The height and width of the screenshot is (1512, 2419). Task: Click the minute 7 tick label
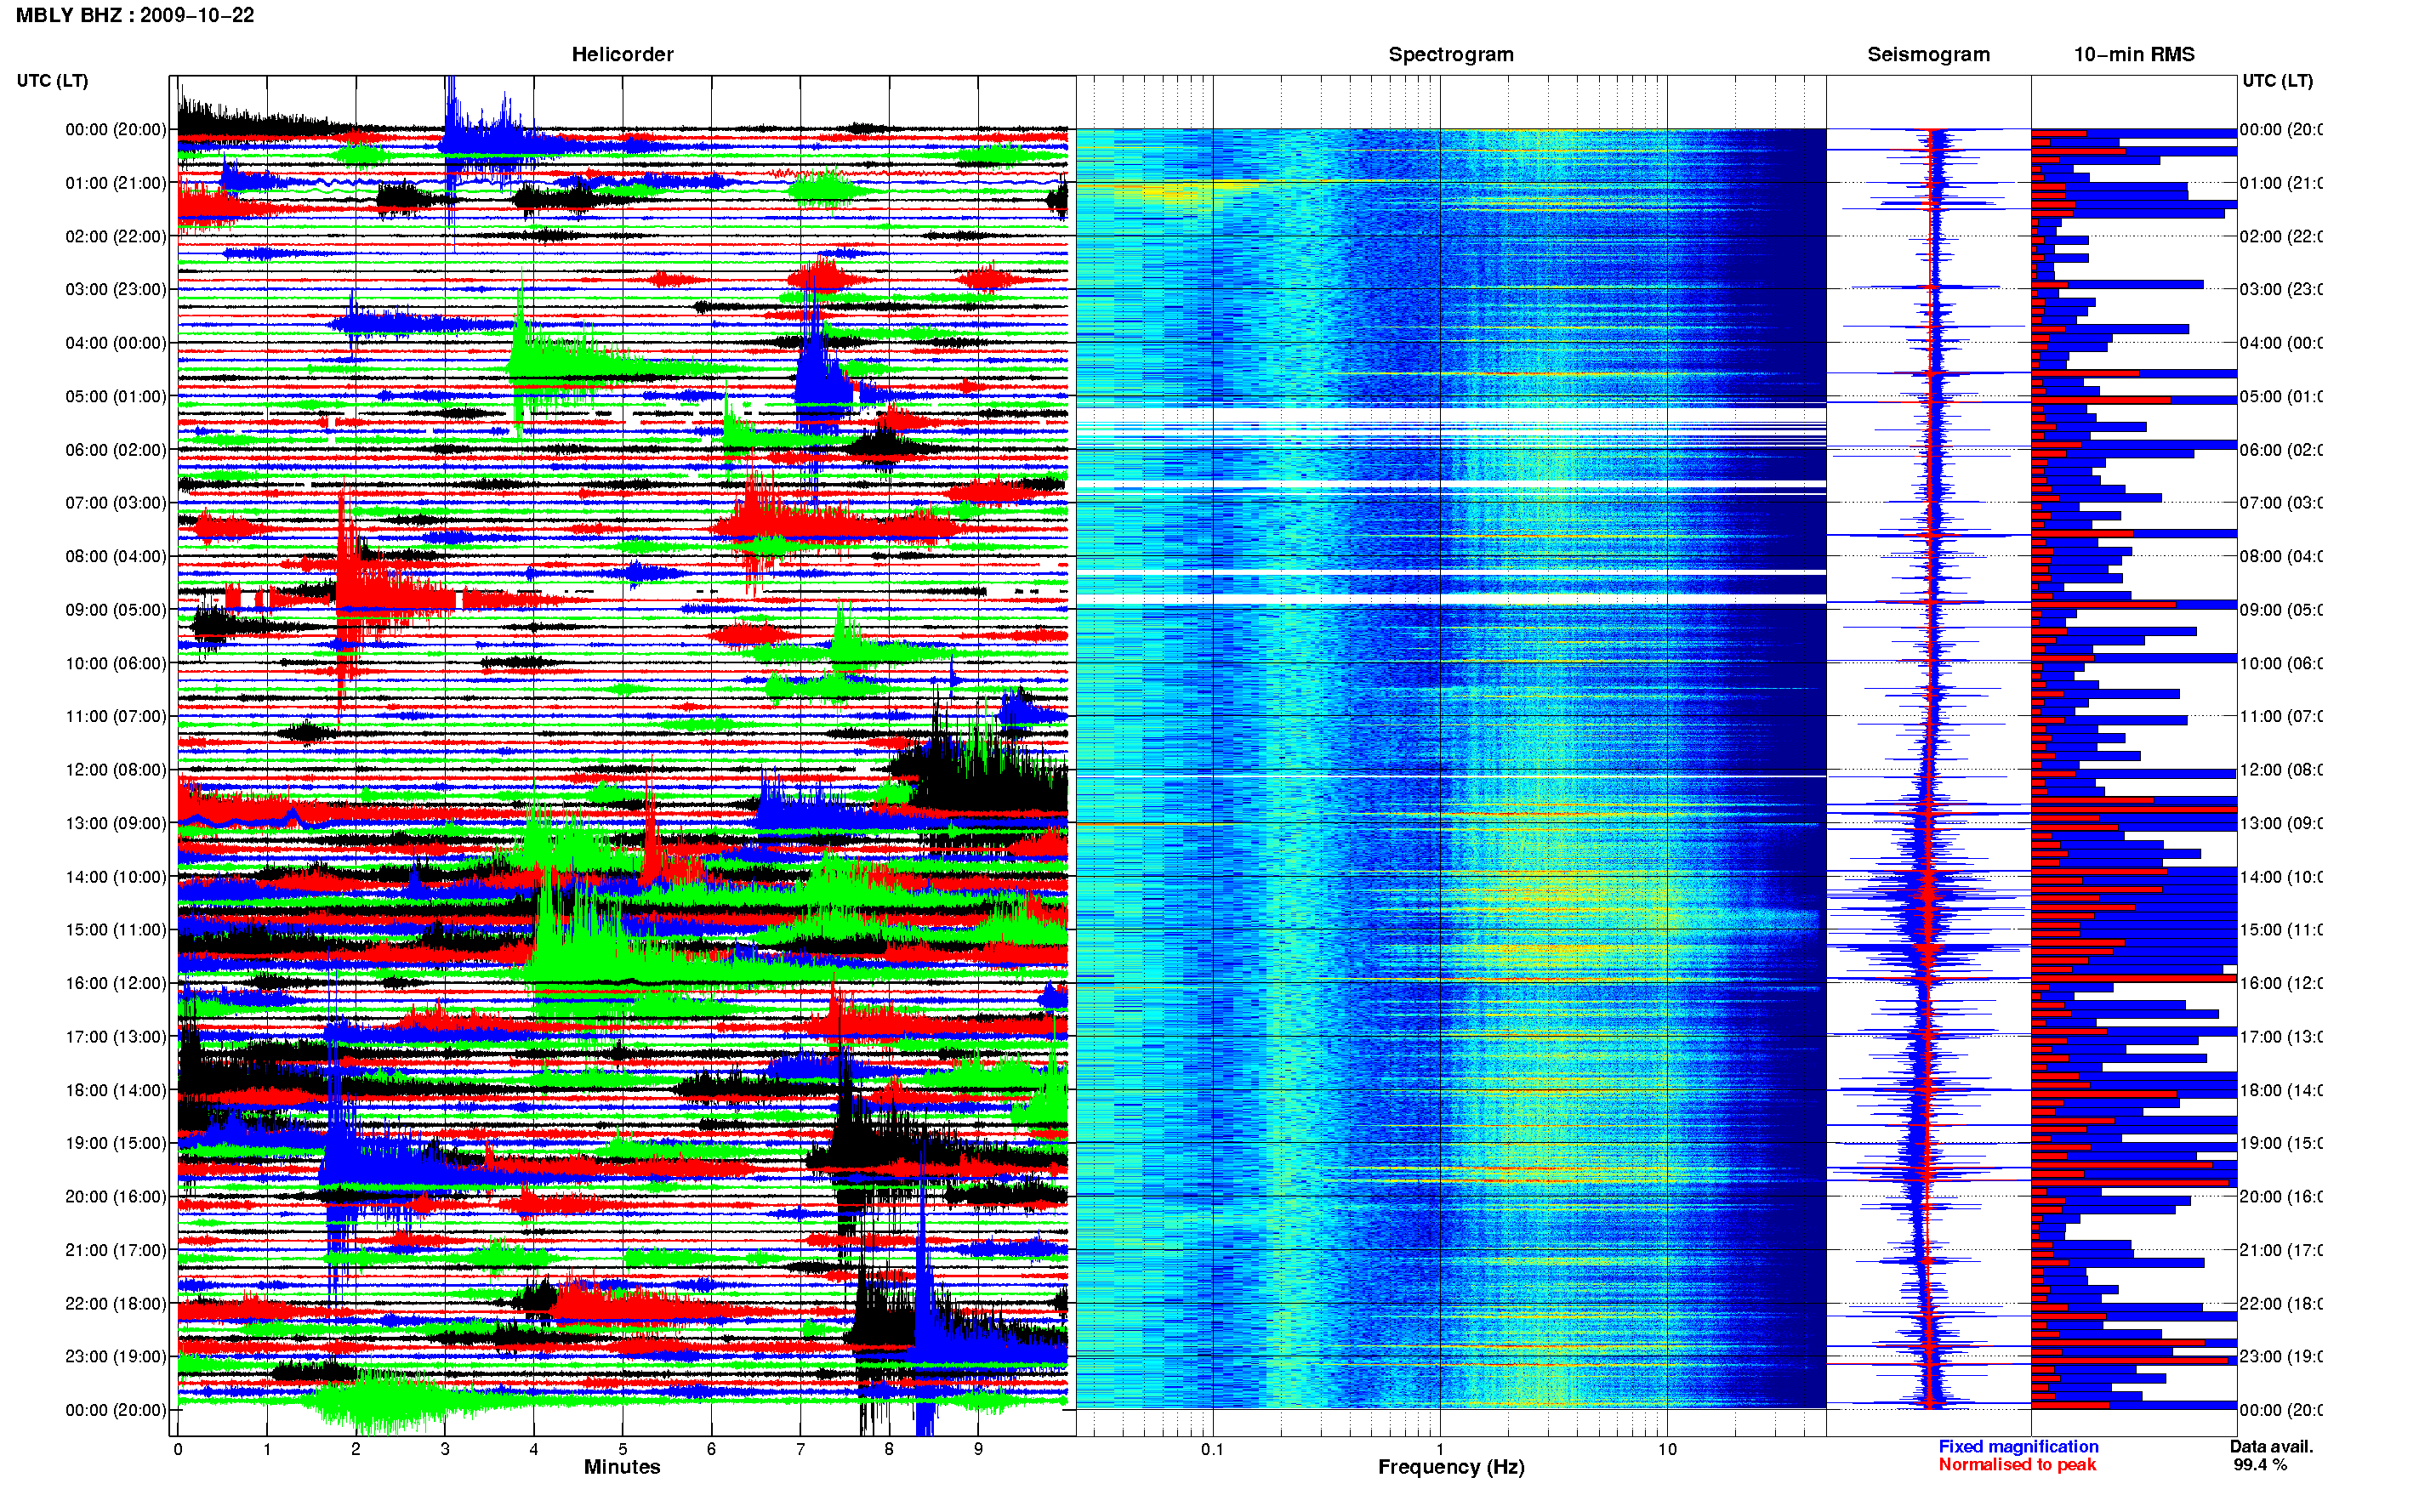(800, 1449)
